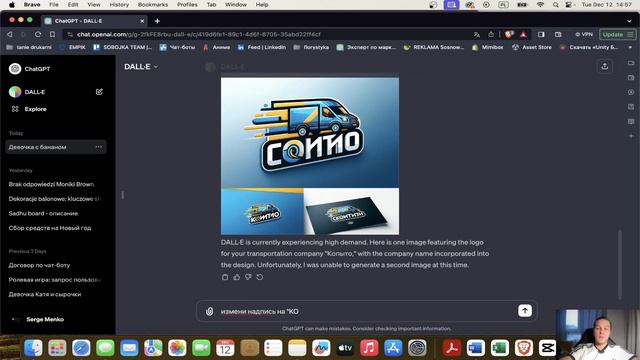Screen dimensions: 640x360
Task: Reload the page with the refresh icon
Action: (x=38, y=34)
